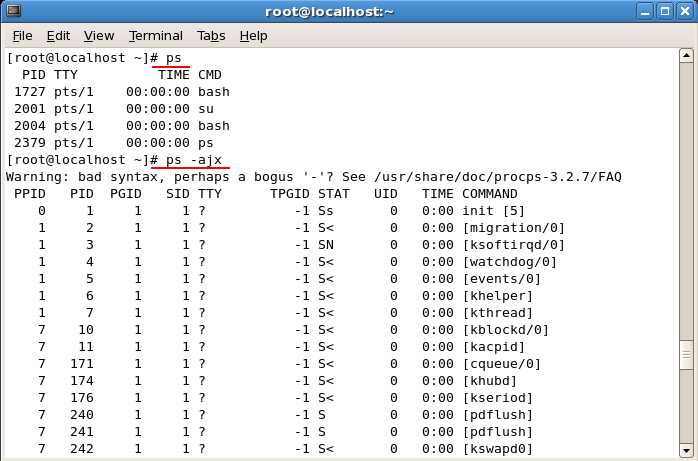Viewport: 698px width, 461px height.
Task: Click the '[khelper]' process entry
Action: coord(498,296)
